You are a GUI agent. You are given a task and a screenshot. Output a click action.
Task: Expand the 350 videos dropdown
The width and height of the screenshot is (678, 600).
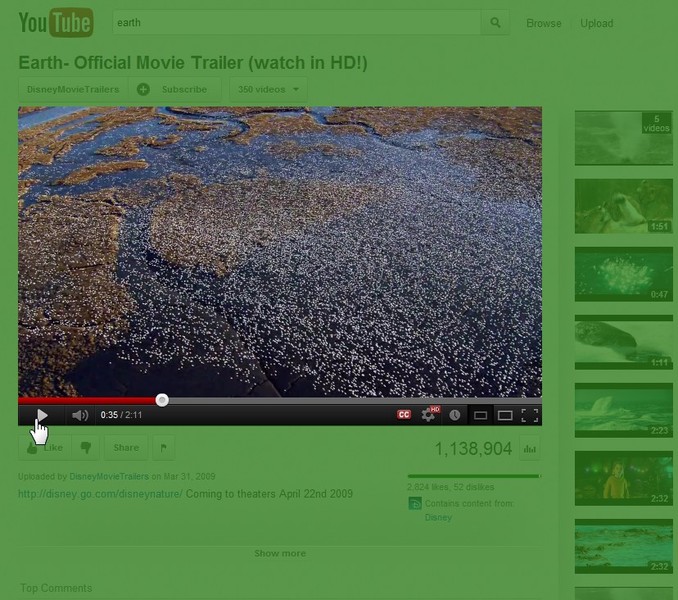pyautogui.click(x=268, y=89)
